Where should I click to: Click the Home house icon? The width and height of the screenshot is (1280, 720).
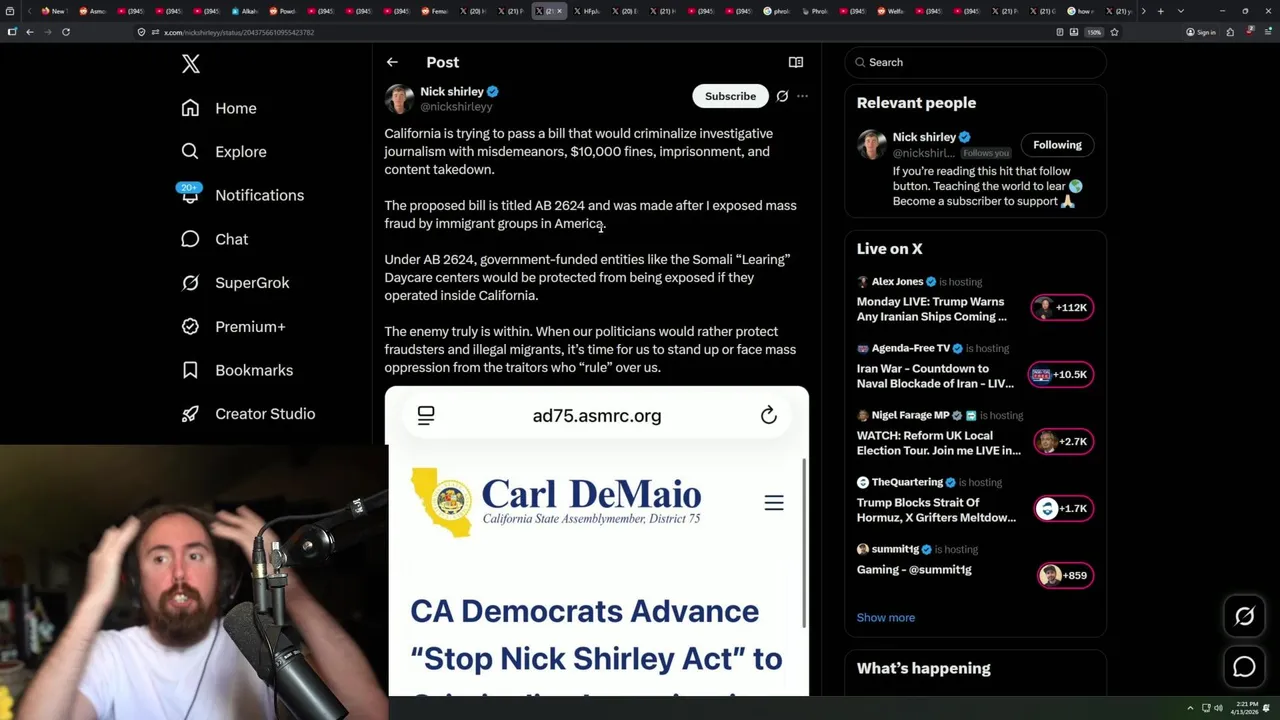click(x=190, y=108)
